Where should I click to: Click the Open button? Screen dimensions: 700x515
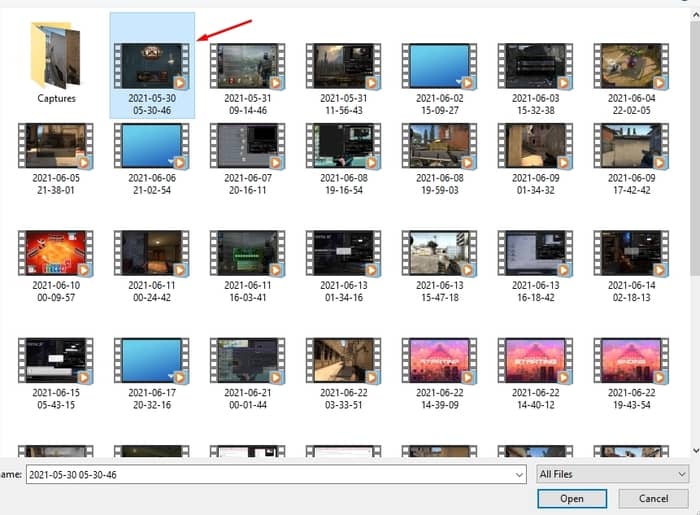[x=572, y=498]
